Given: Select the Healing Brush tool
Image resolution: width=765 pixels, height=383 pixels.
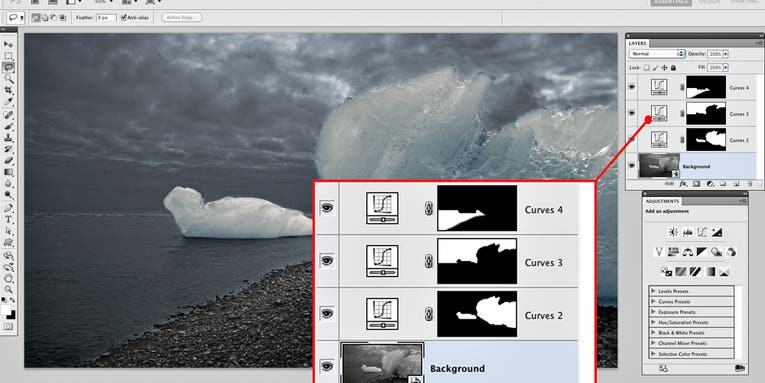Looking at the screenshot, I should click(9, 114).
